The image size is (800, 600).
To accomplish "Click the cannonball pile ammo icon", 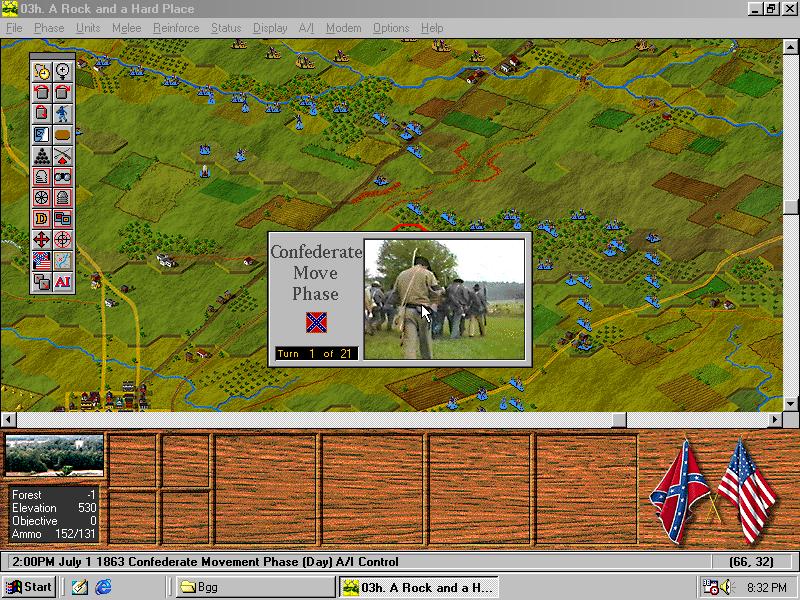I will point(41,155).
